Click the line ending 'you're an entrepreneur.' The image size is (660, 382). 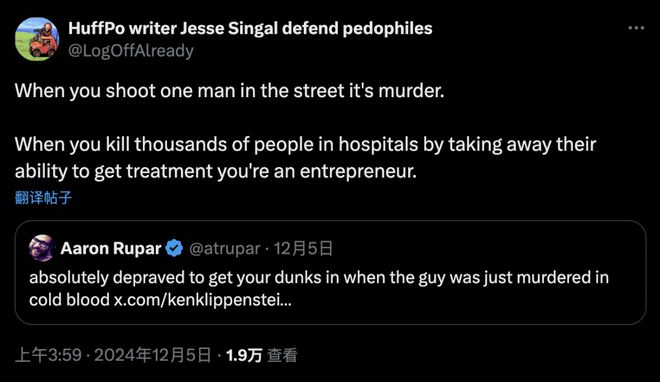[x=216, y=171]
